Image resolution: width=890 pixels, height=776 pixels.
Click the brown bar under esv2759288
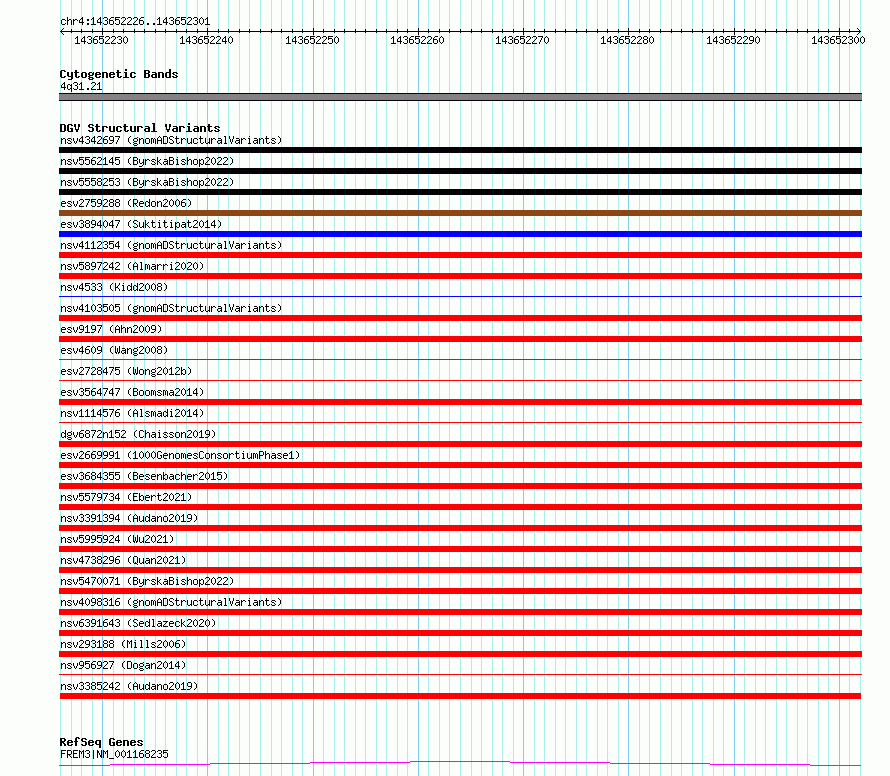pos(460,213)
